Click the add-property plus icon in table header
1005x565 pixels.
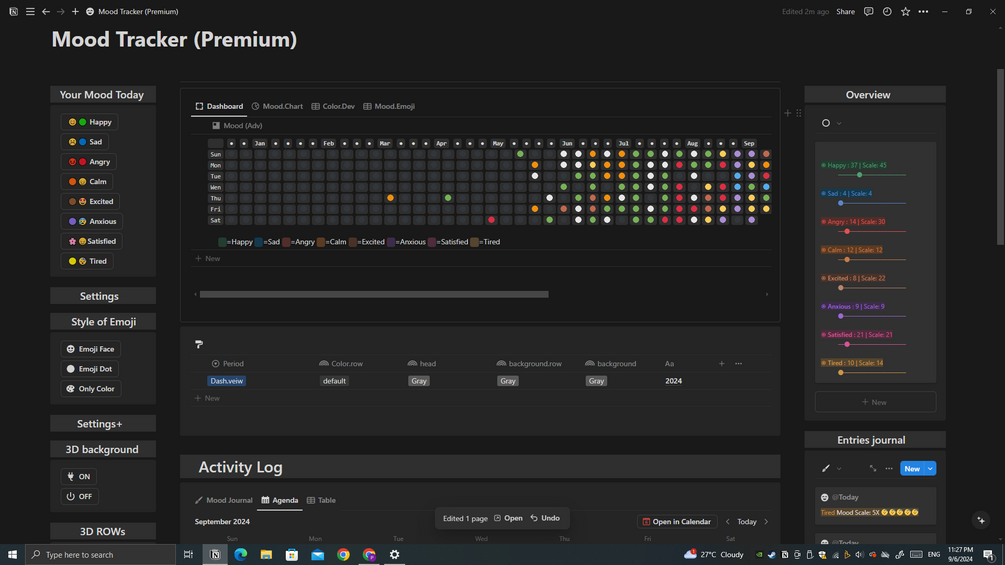pos(721,363)
